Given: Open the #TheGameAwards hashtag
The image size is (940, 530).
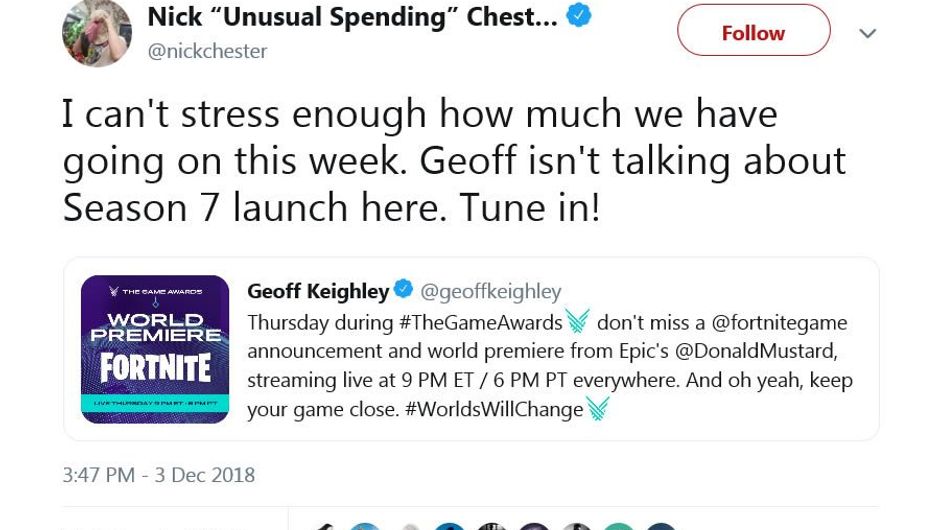Looking at the screenshot, I should point(482,322).
